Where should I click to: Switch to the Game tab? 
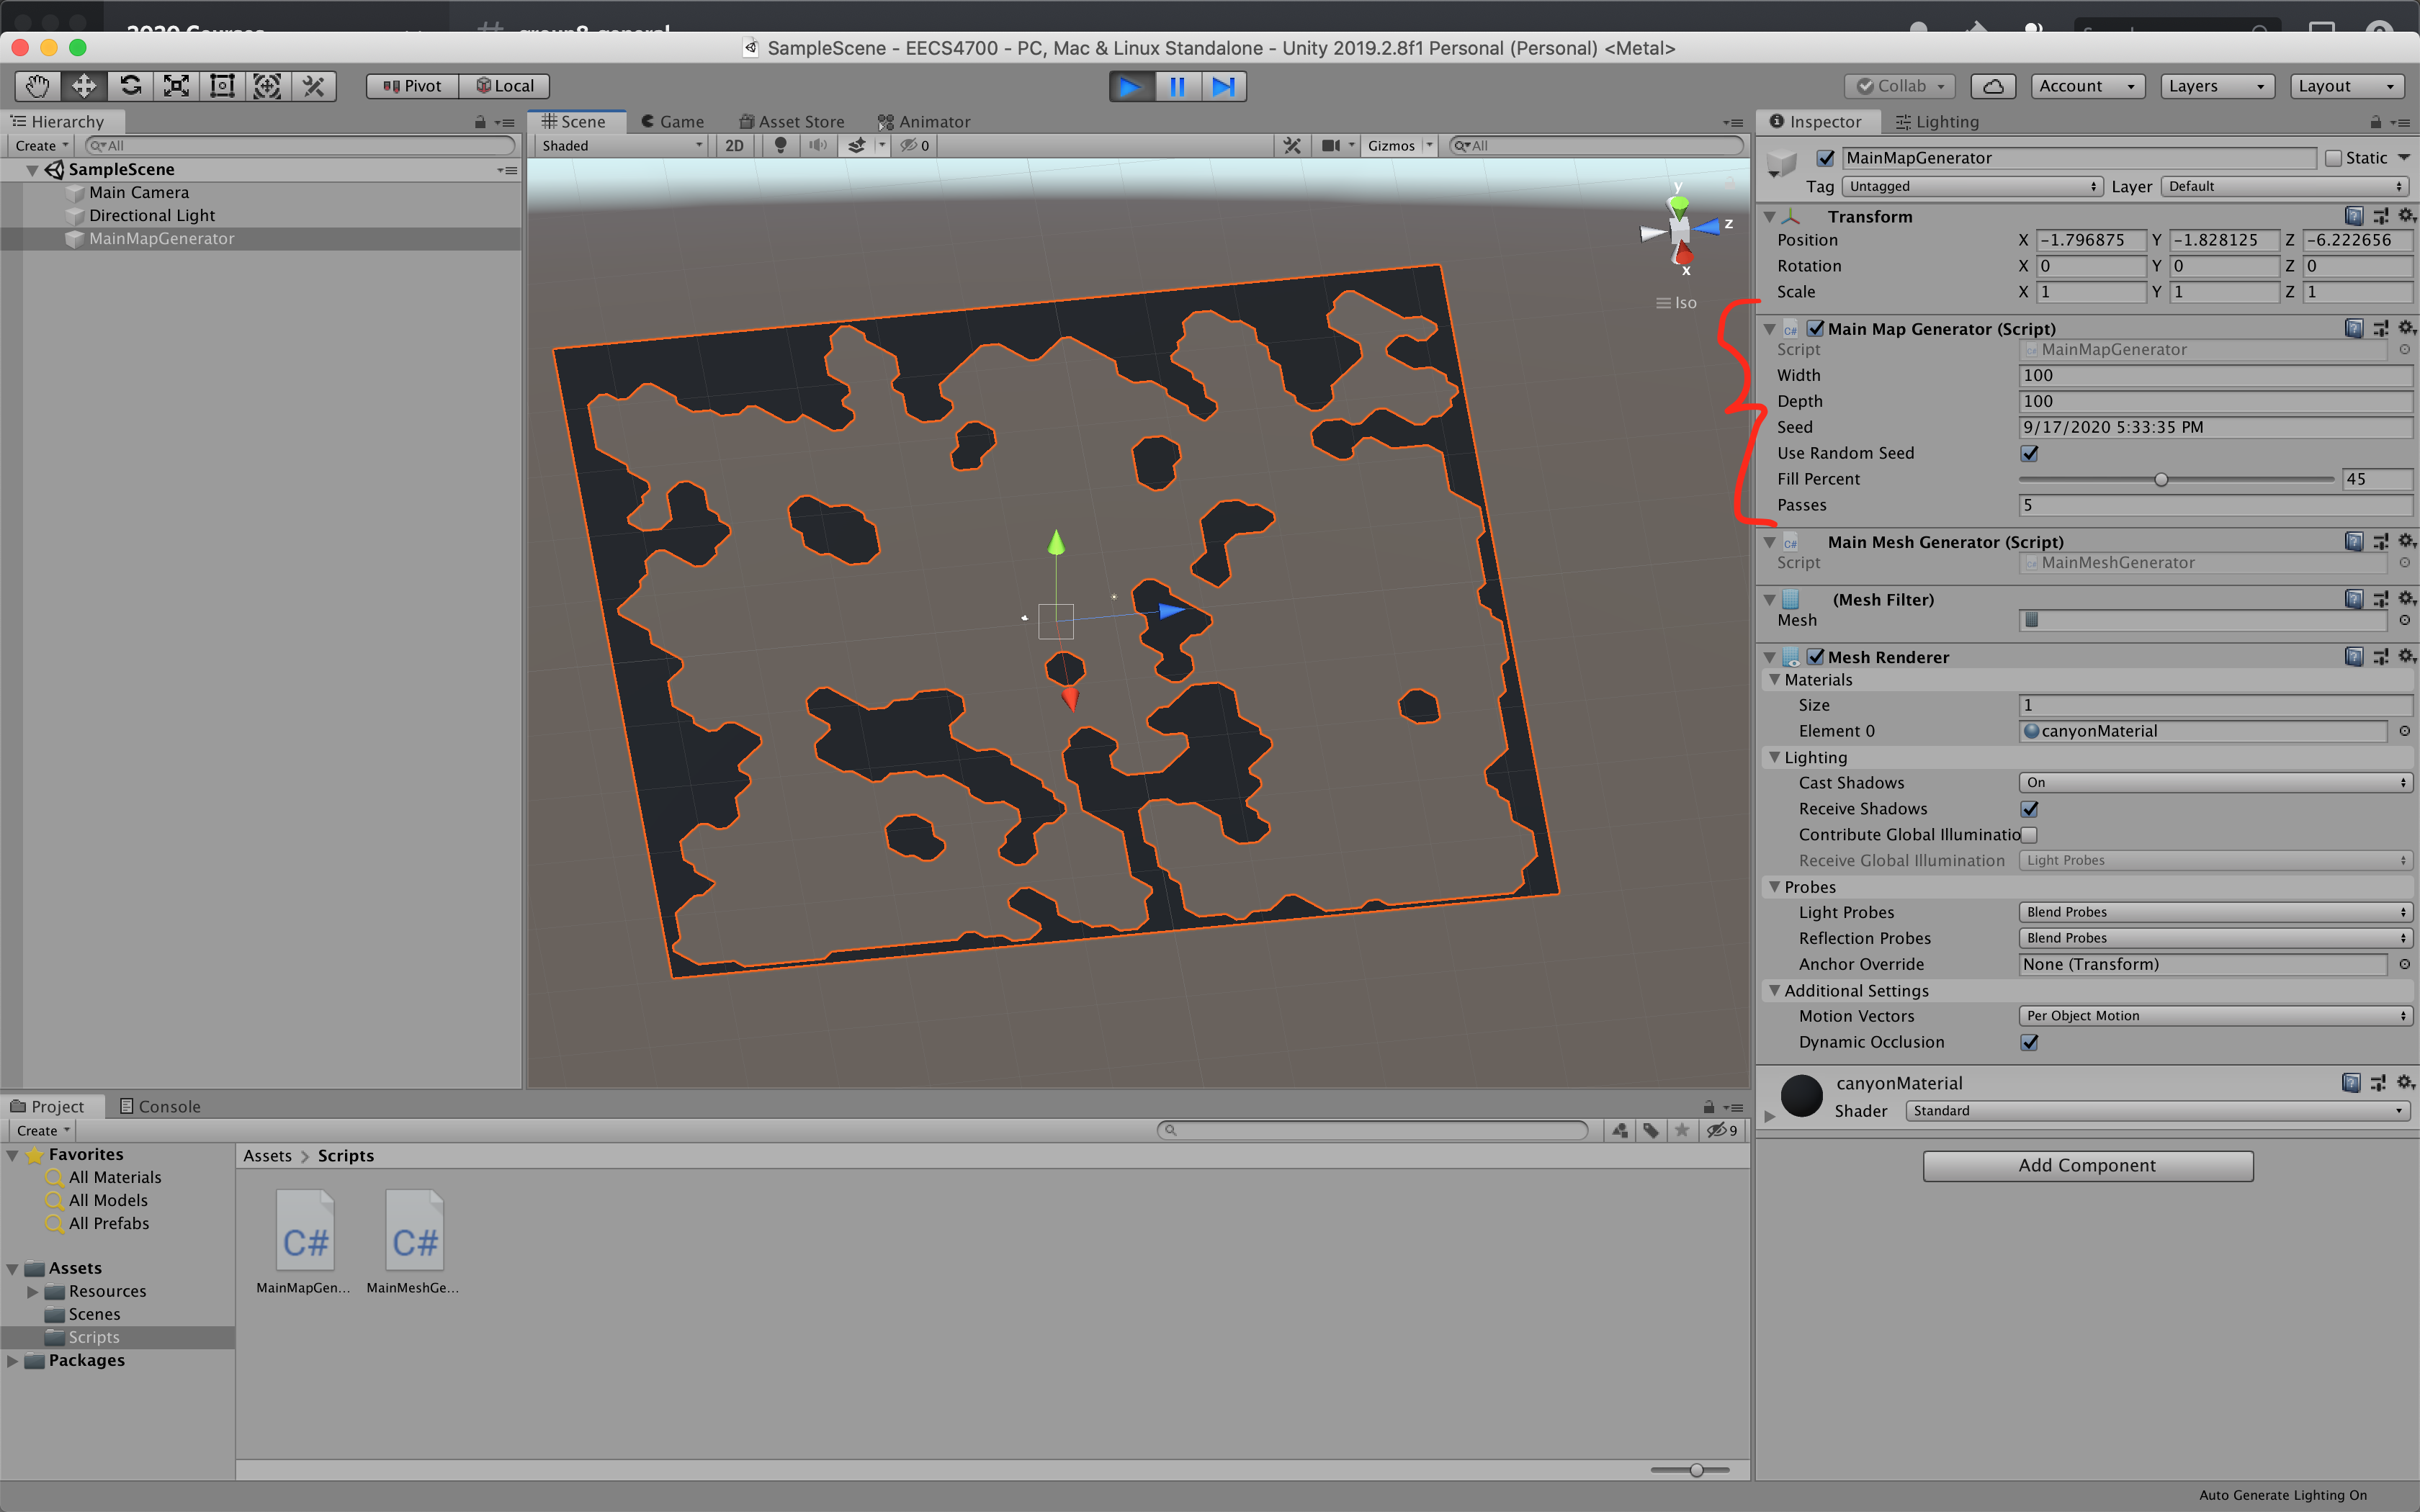672,122
